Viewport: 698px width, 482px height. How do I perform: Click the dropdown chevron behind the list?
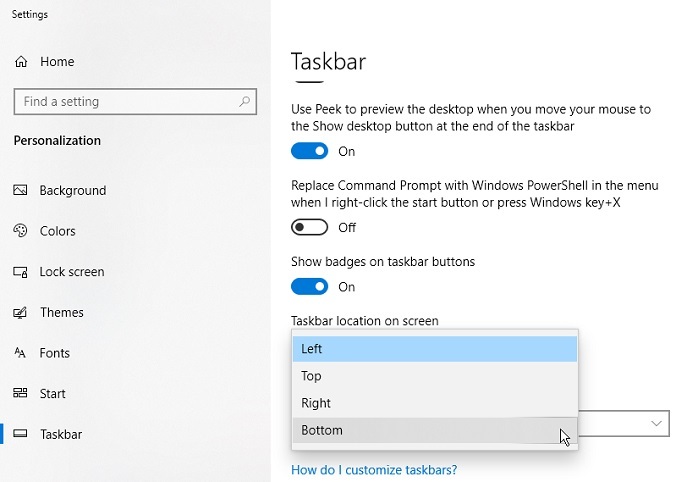click(x=656, y=423)
